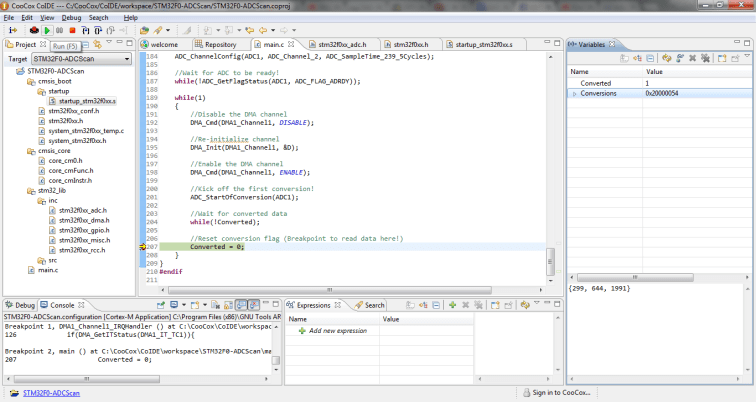Viewport: 756px width, 402px height.
Task: Click Pin Console icon in Console toolbar
Action: click(161, 305)
